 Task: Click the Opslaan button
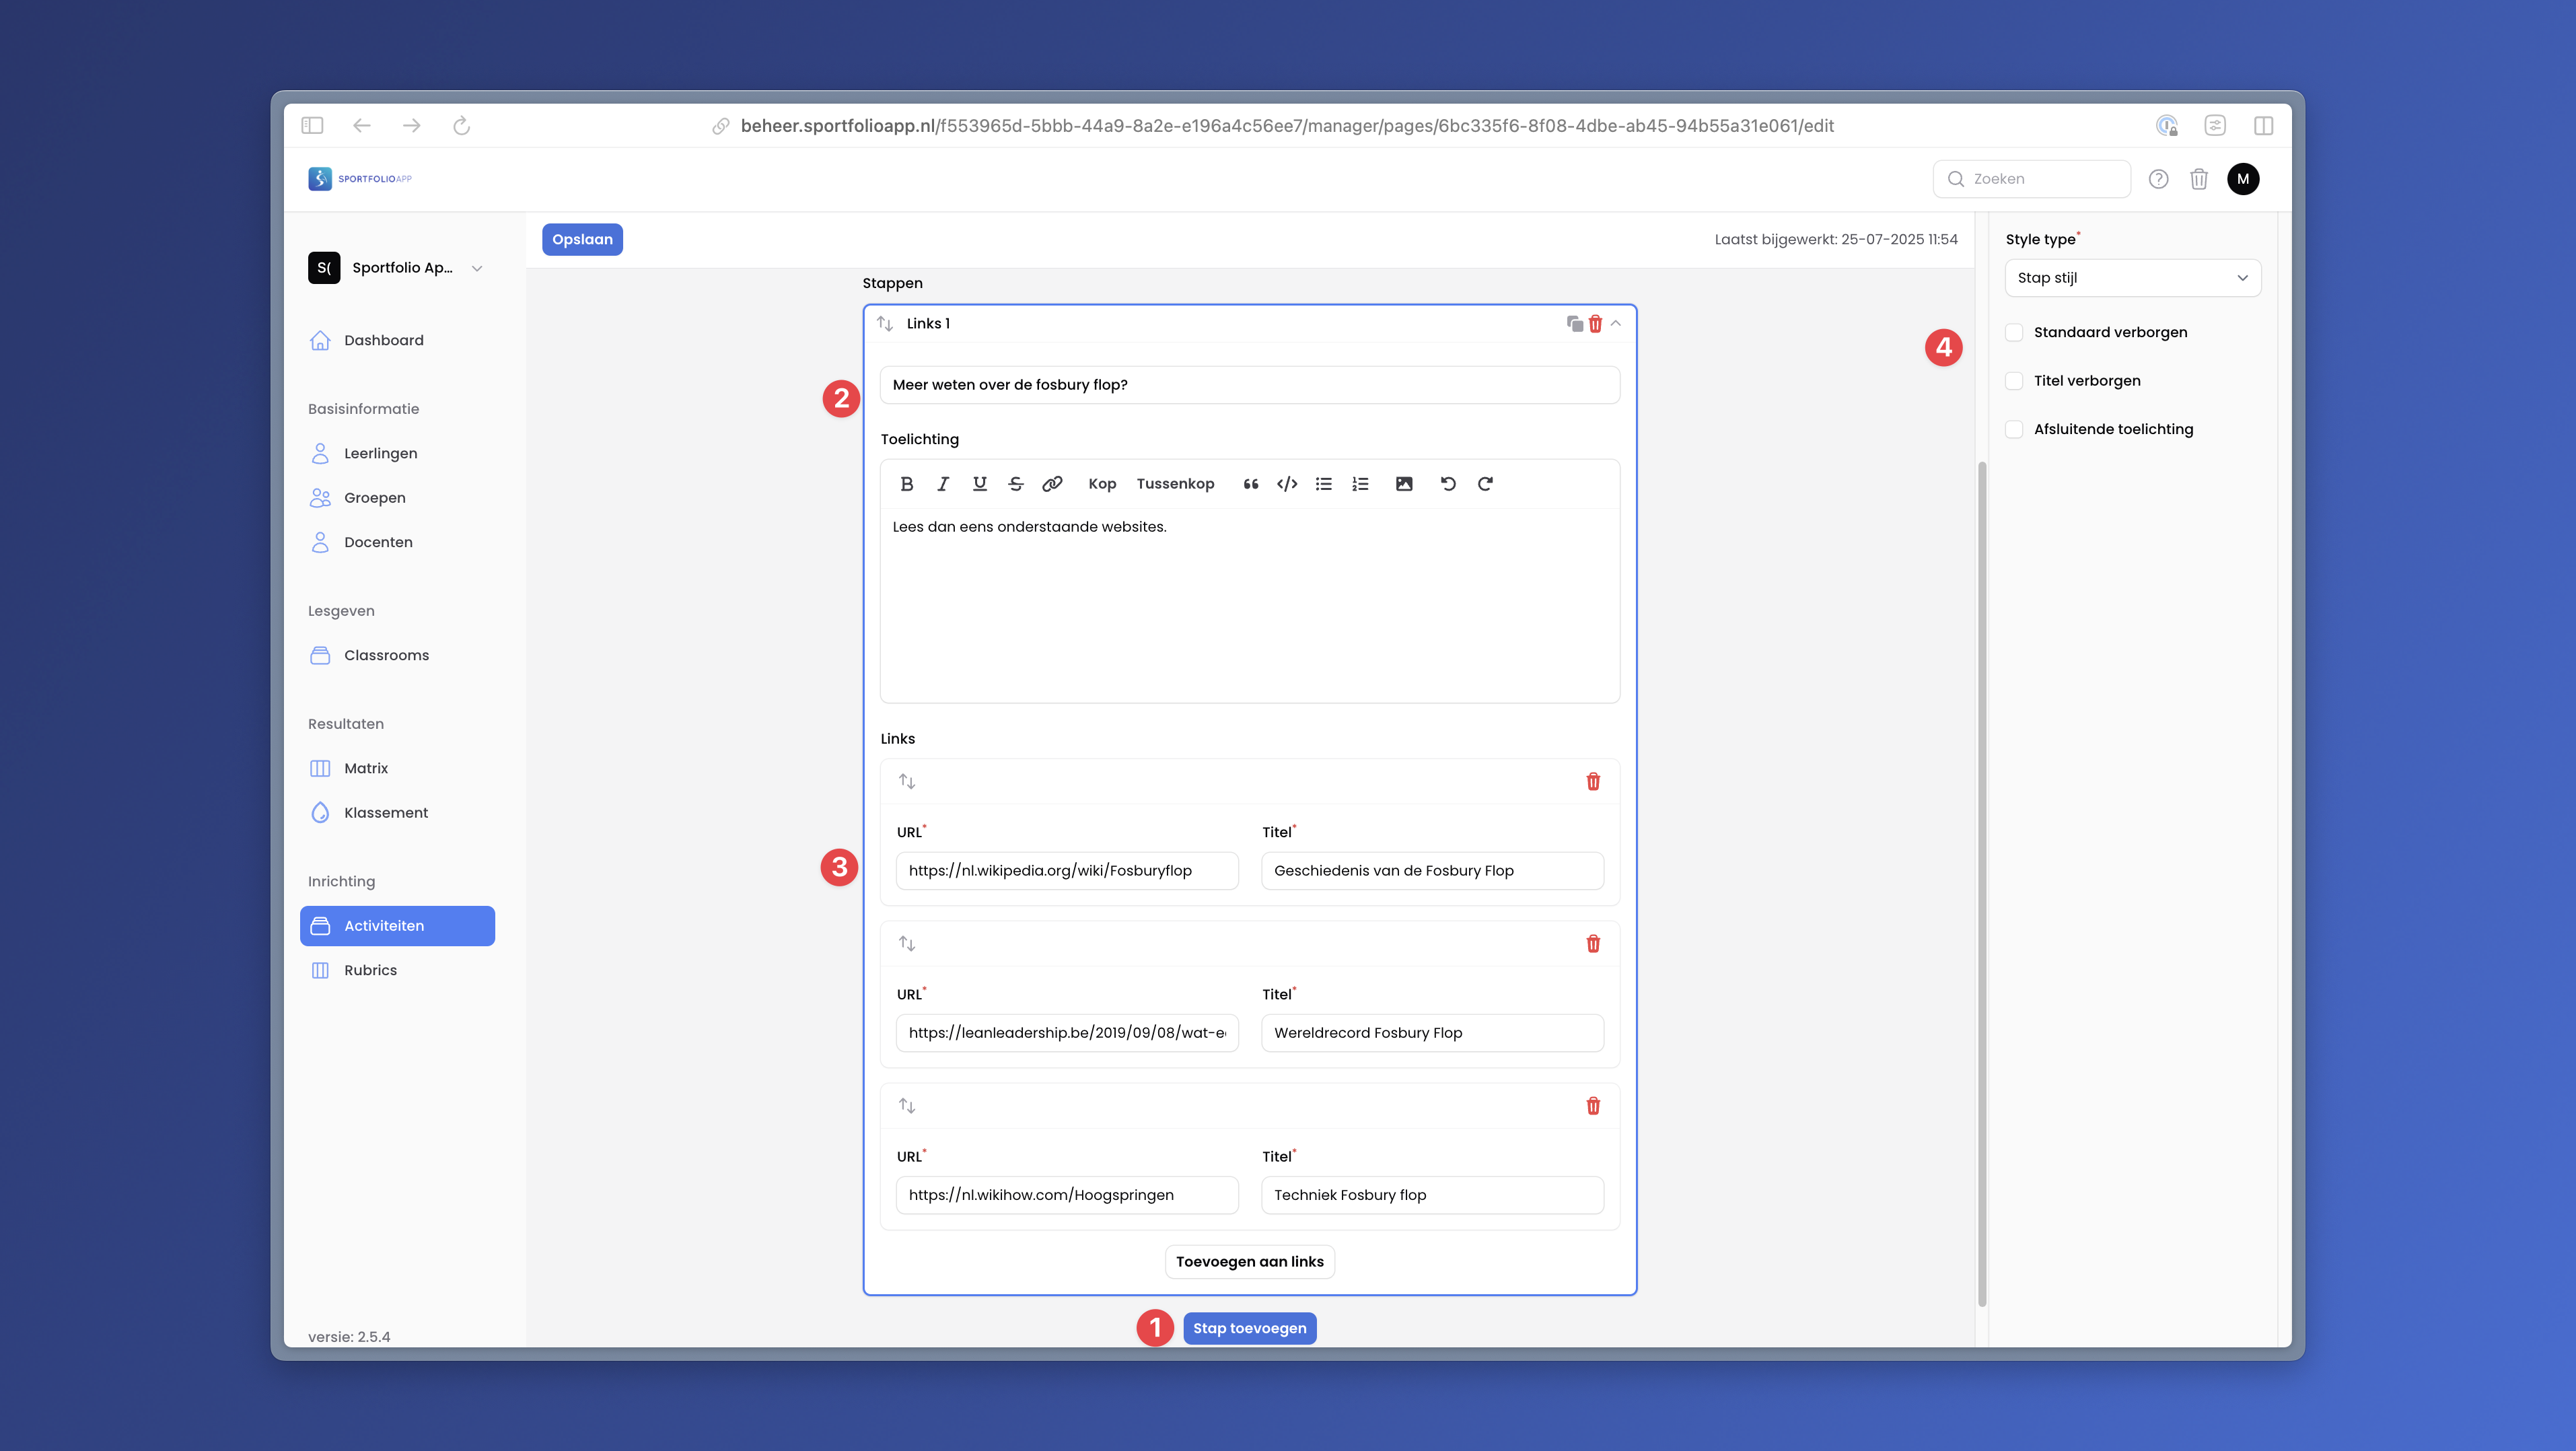tap(582, 240)
